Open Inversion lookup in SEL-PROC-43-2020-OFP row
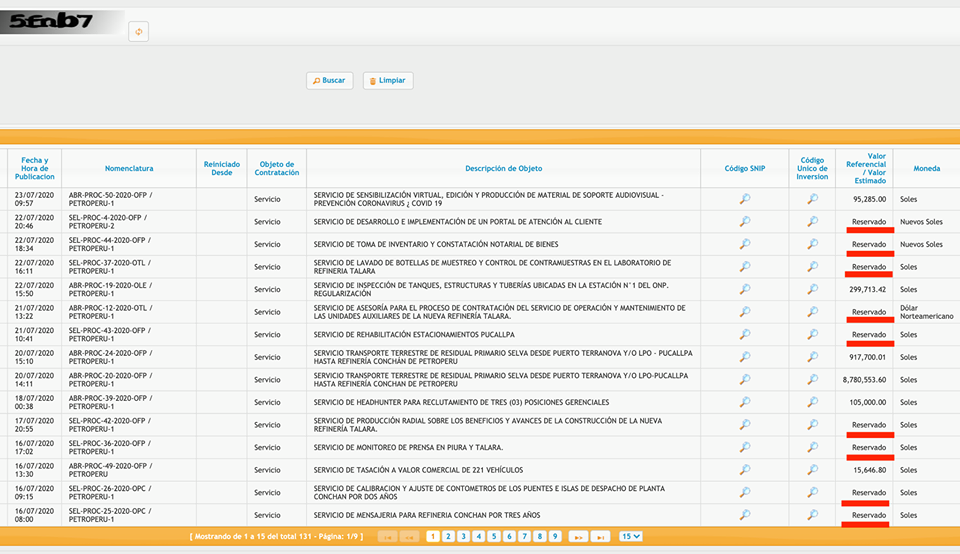This screenshot has width=960, height=554. [x=812, y=334]
